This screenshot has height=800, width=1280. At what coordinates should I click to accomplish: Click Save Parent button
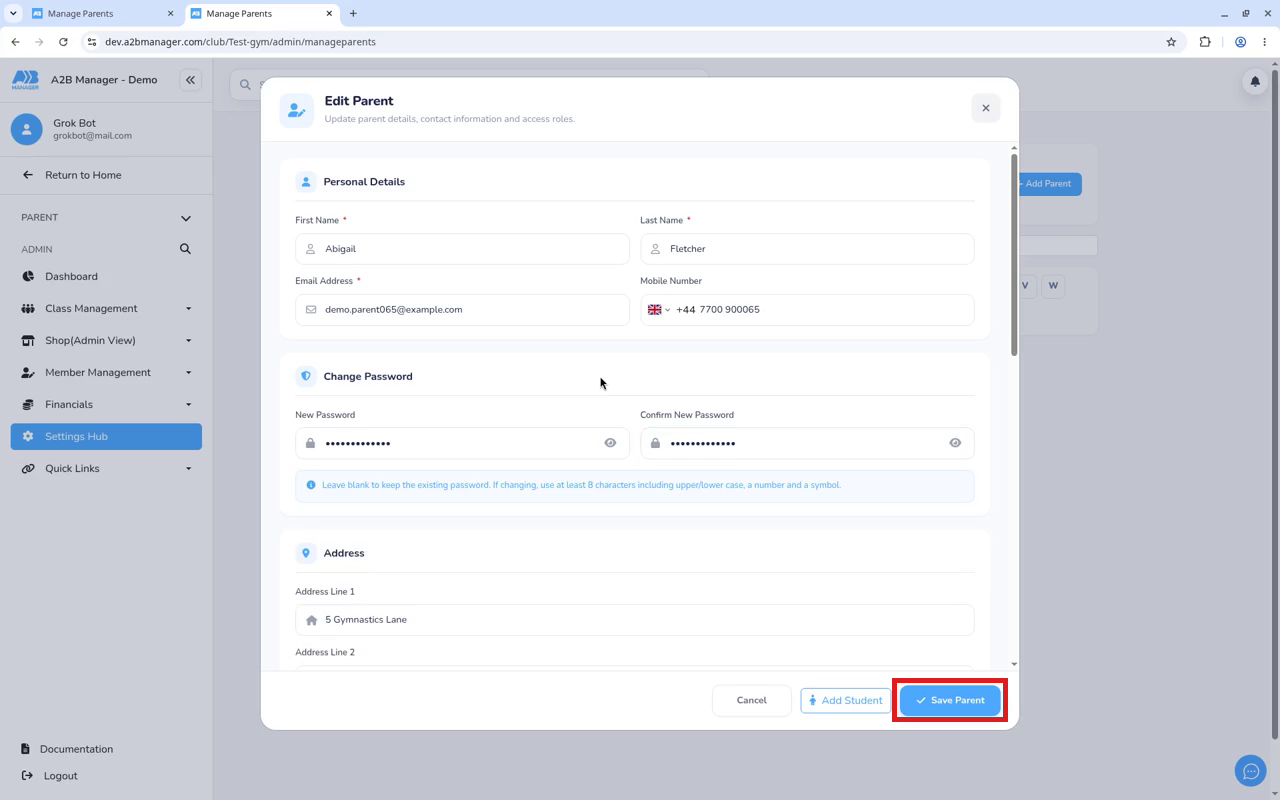950,701
